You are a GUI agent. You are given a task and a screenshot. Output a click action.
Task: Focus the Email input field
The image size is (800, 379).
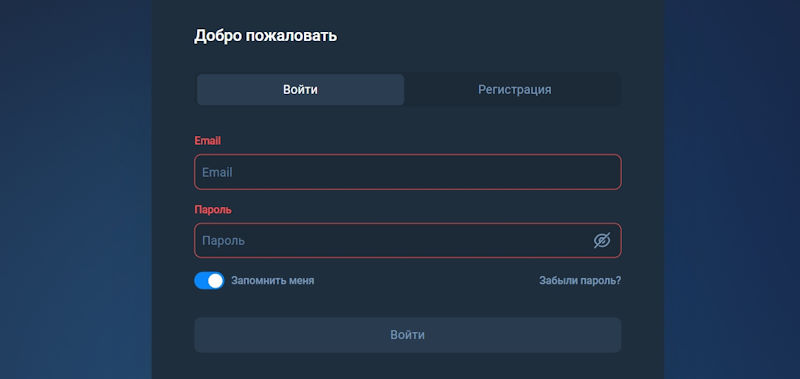point(408,172)
